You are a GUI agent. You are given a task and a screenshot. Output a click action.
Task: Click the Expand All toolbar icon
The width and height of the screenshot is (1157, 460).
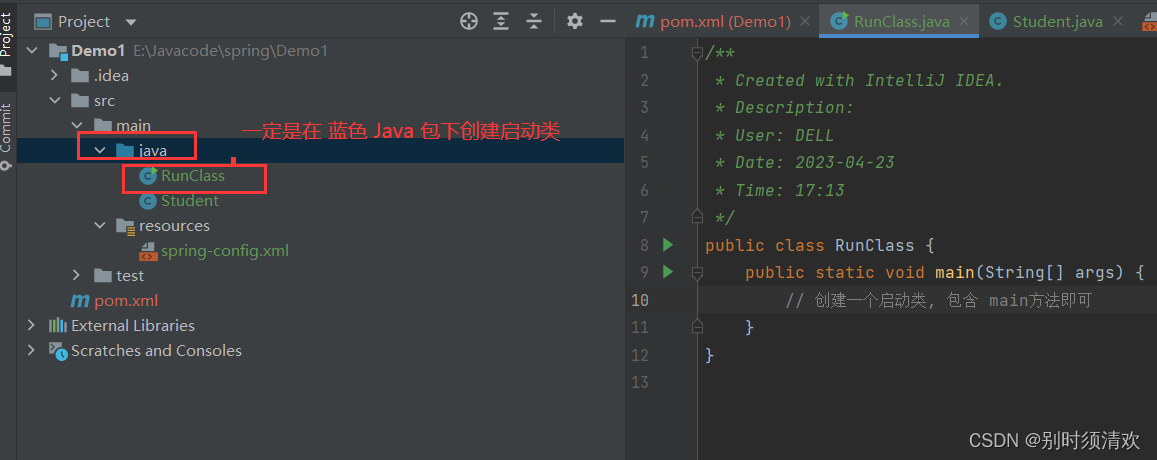point(501,21)
